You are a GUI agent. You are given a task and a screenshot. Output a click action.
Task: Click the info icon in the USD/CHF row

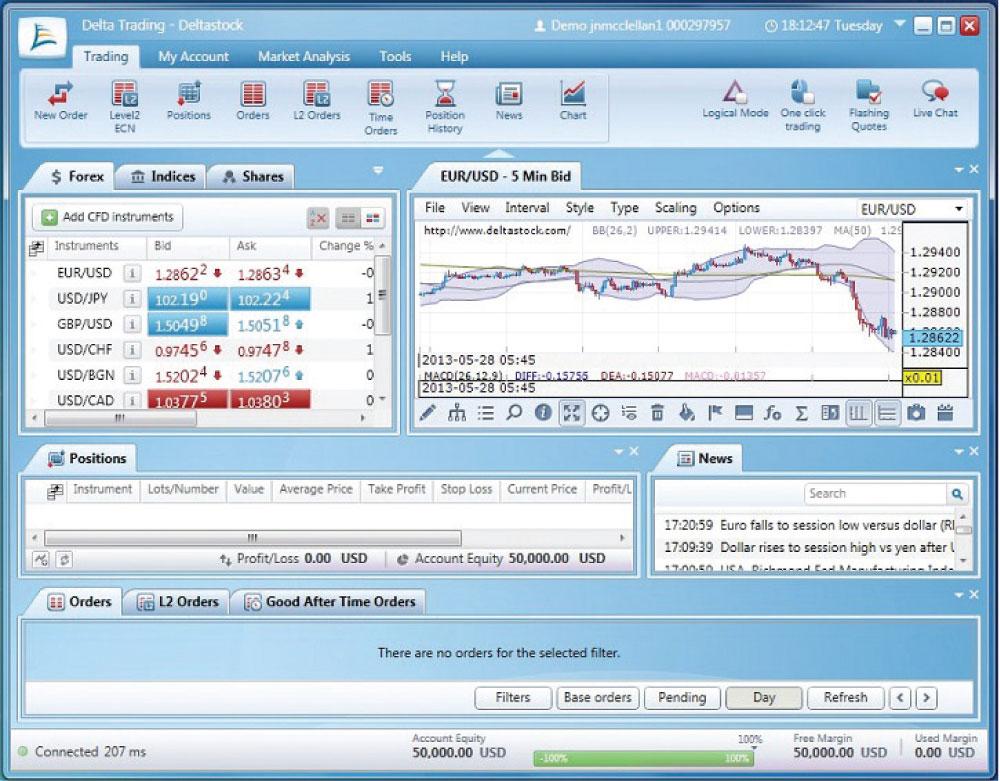(131, 350)
